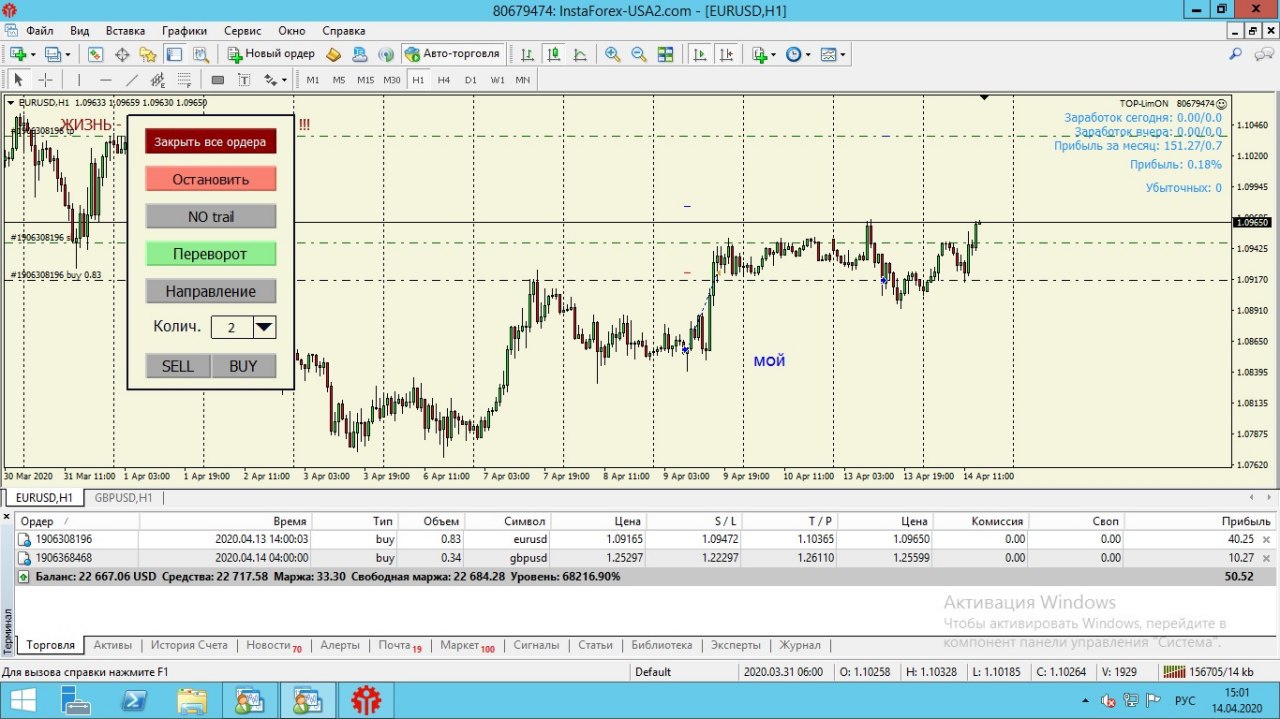Click the SELL button
Image resolution: width=1280 pixels, height=719 pixels.
(178, 366)
